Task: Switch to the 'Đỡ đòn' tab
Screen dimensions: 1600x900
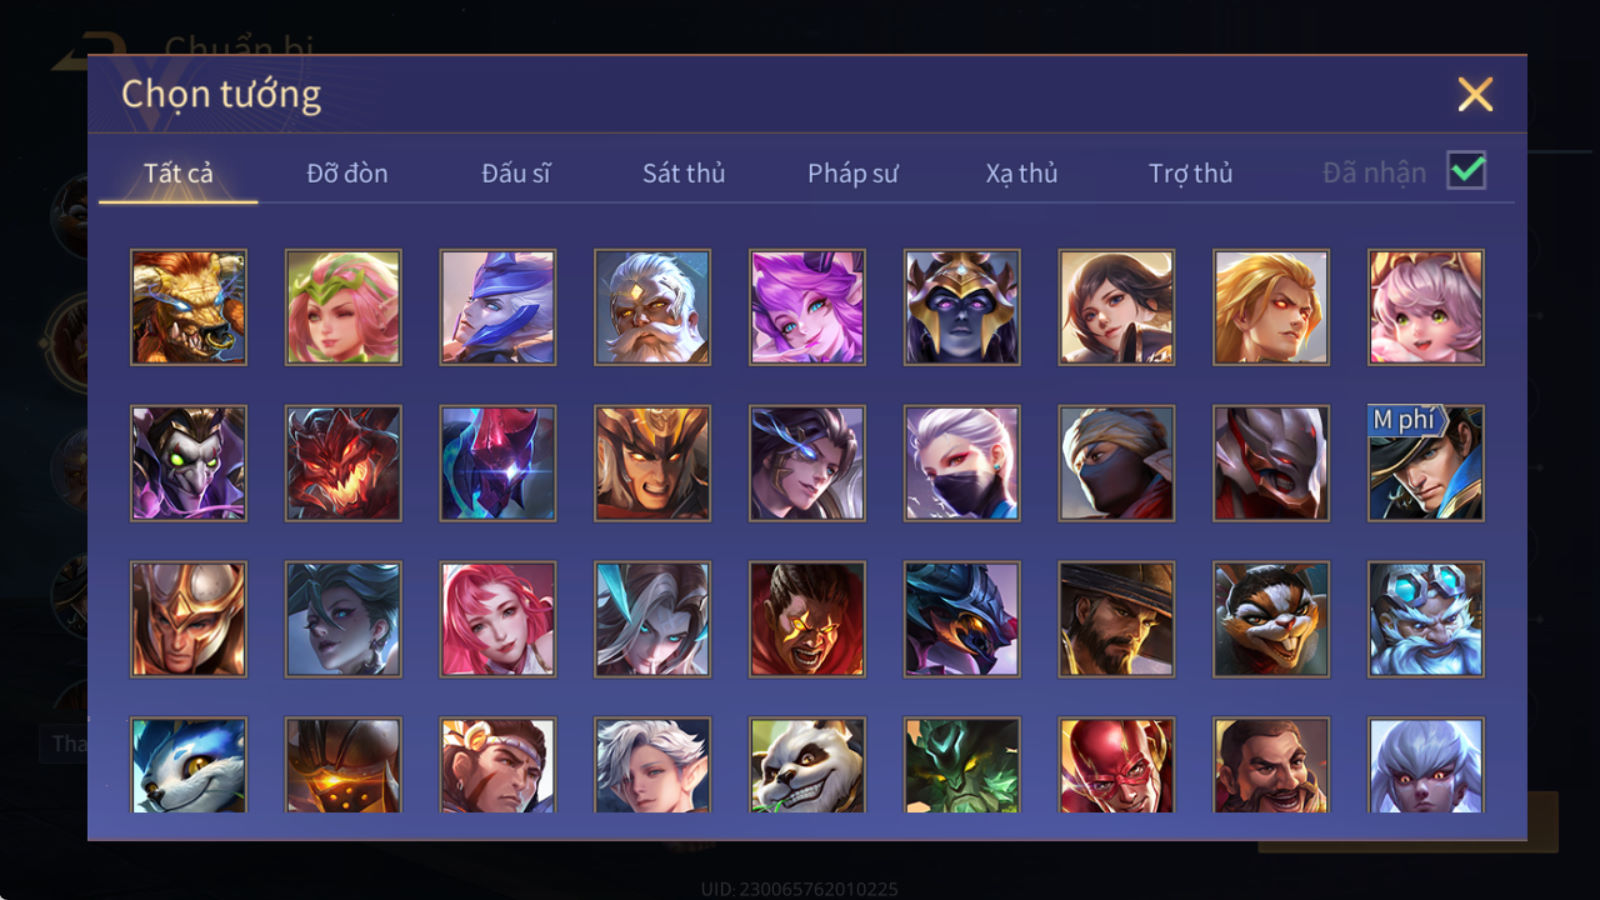Action: pos(347,173)
